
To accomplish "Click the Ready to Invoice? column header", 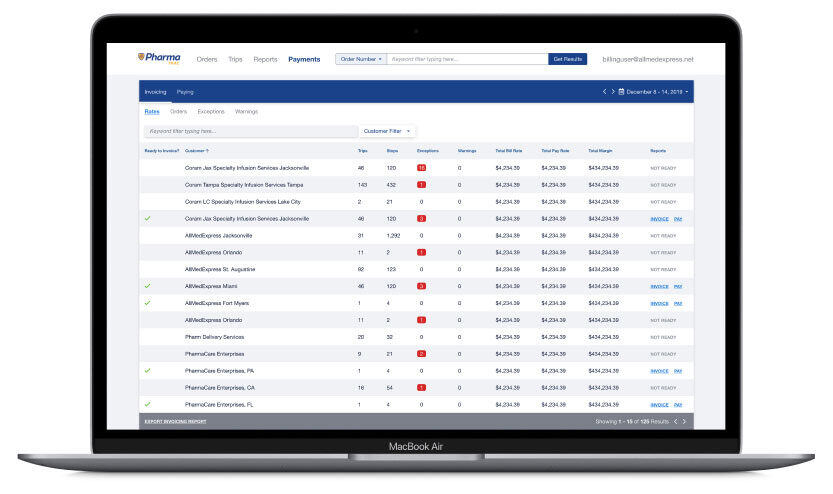I will tap(162, 151).
